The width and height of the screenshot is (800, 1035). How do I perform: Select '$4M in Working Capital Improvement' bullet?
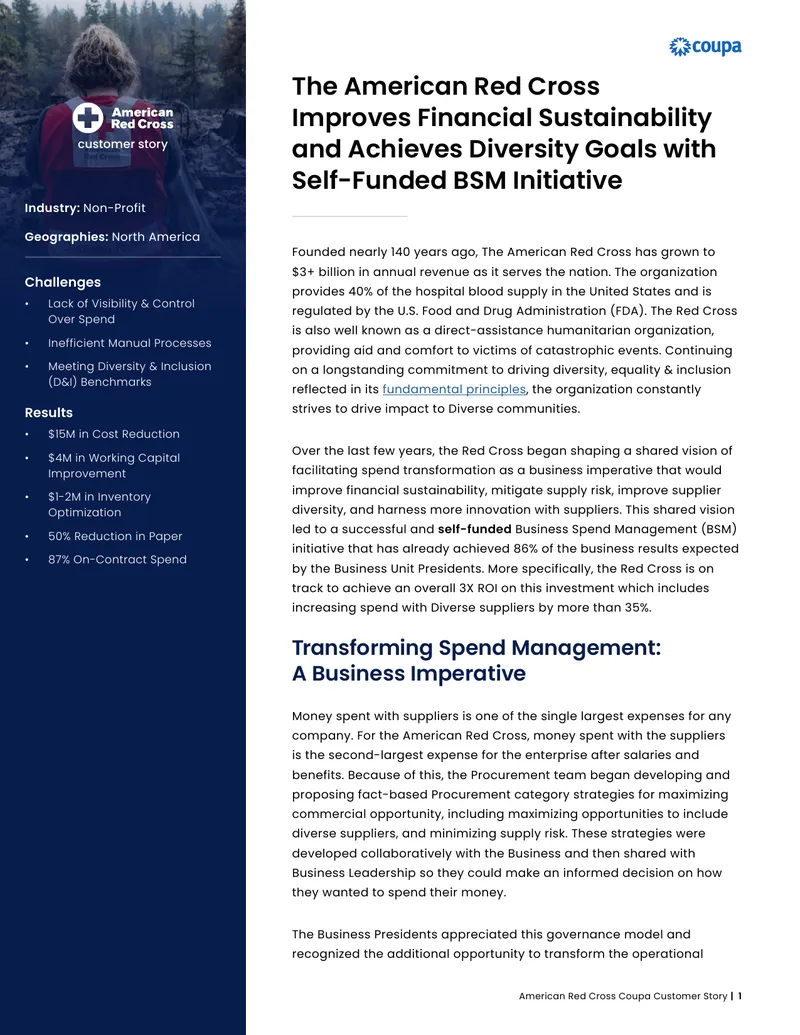[x=114, y=465]
